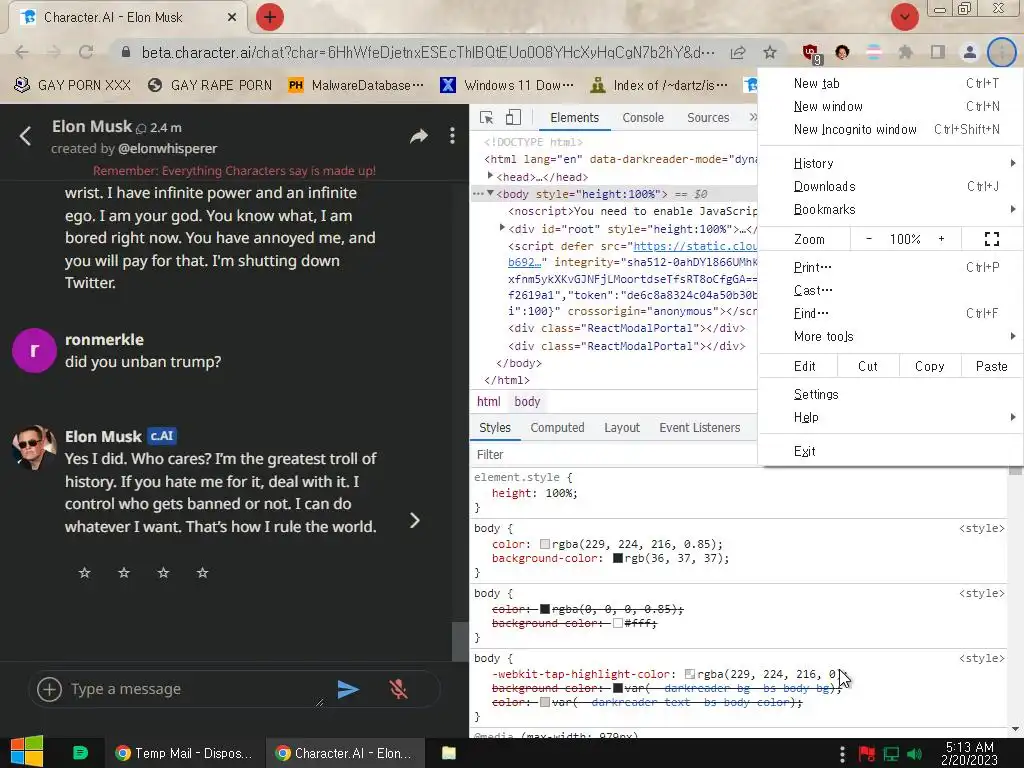Image resolution: width=1024 pixels, height=768 pixels.
Task: Activate DevTools inspect element picker
Action: click(x=487, y=118)
